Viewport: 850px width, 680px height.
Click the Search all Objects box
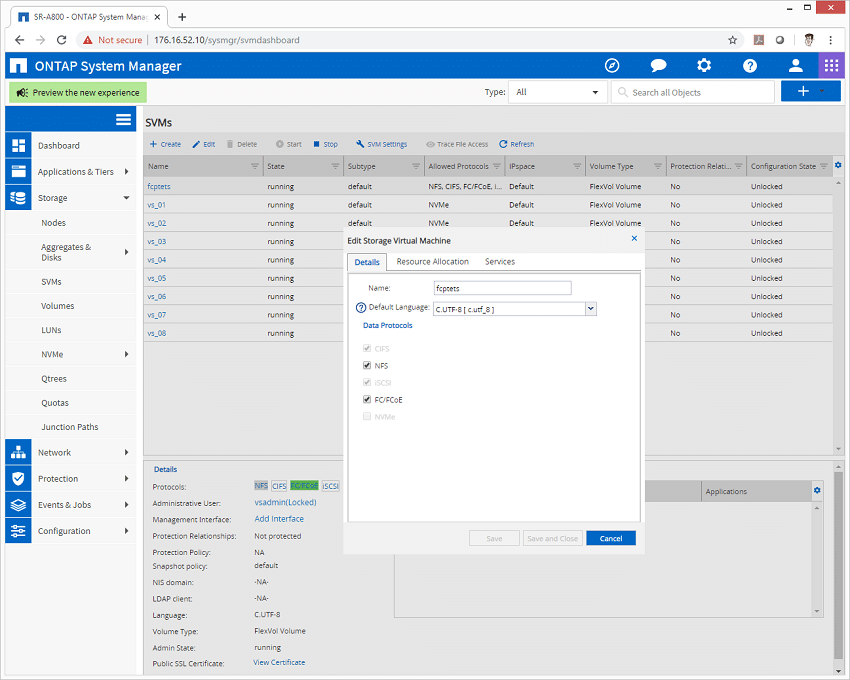click(693, 92)
